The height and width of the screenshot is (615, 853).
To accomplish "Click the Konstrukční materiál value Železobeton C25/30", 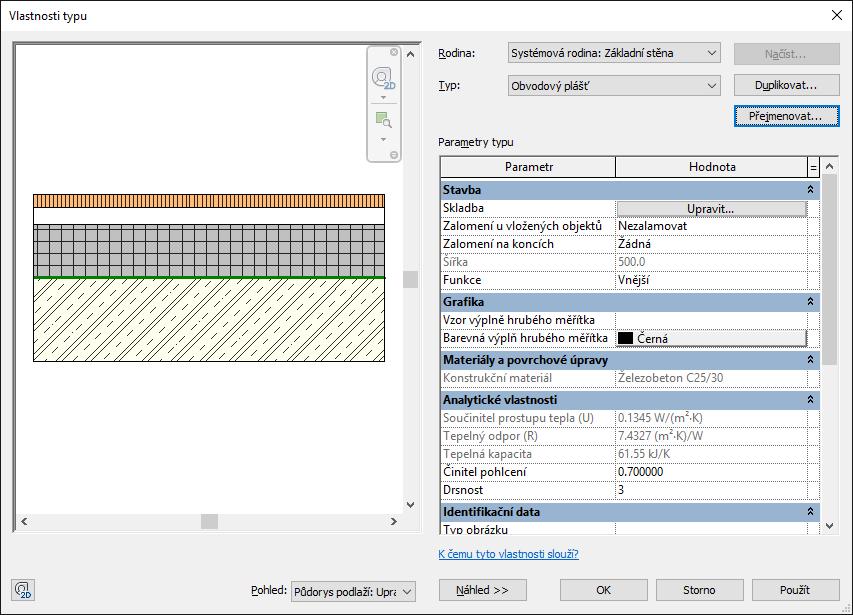I will 711,377.
